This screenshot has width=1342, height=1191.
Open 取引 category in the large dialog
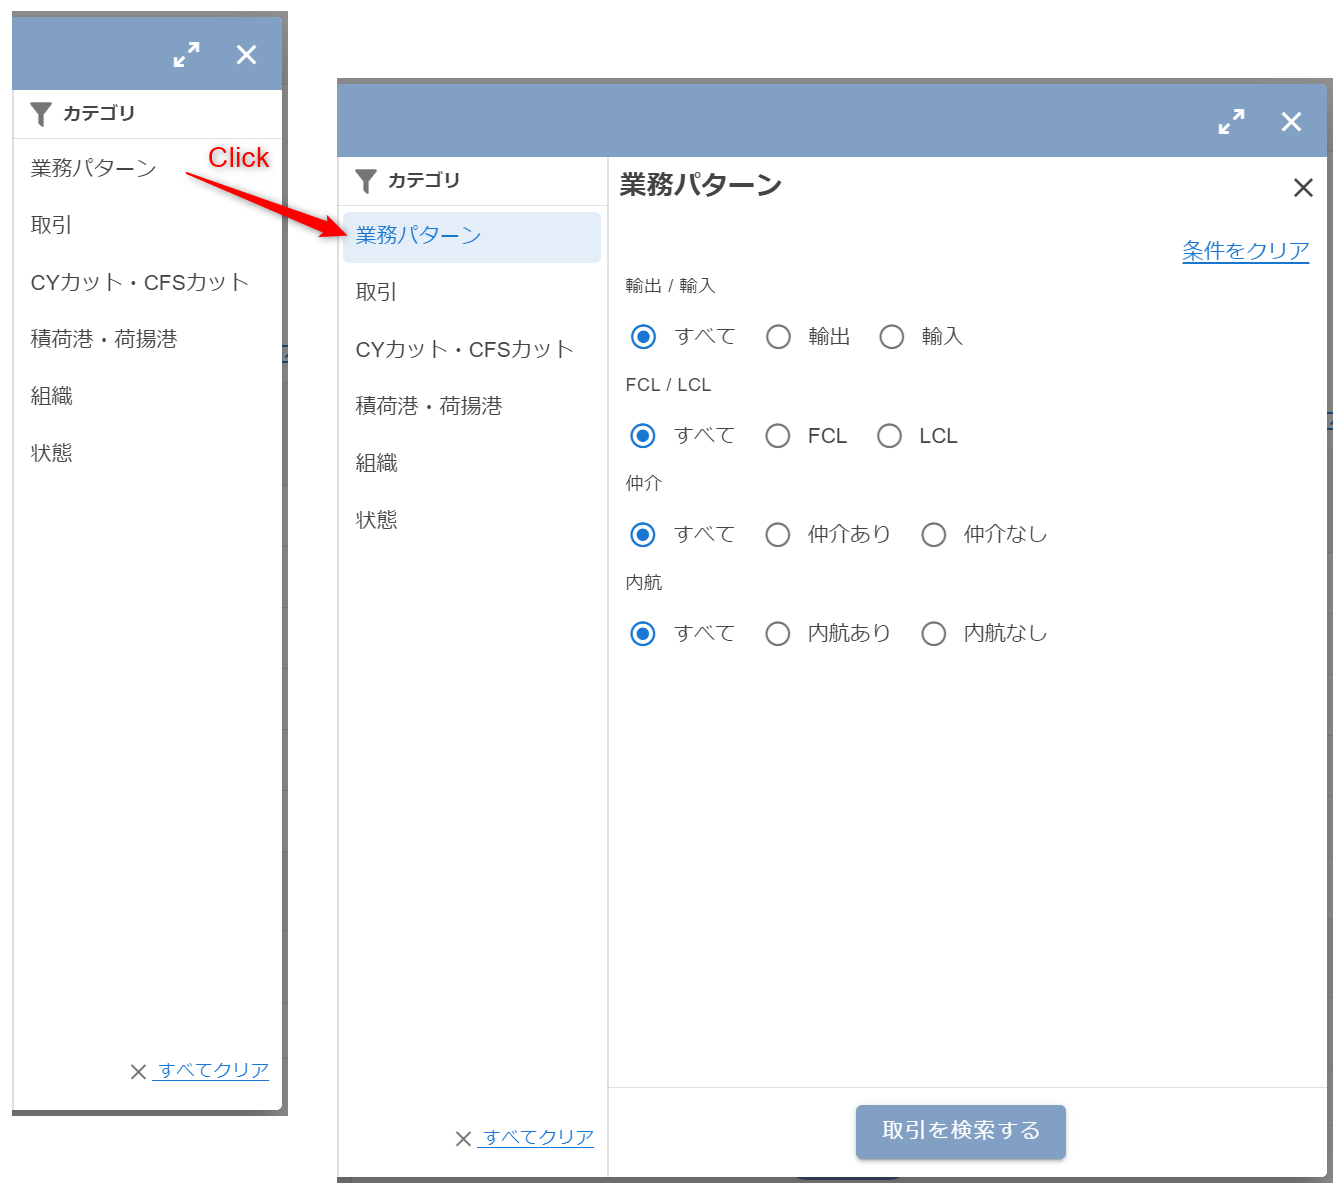point(377,292)
